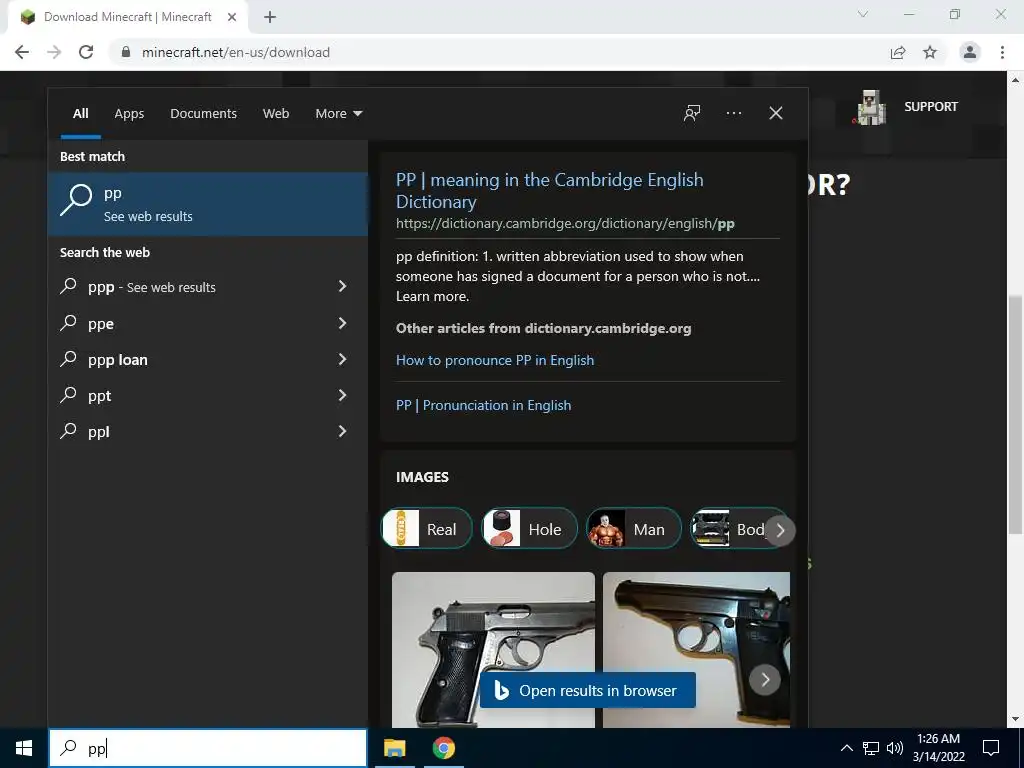This screenshot has width=1024, height=768.
Task: Open How to pronounce PP in English
Action: tap(495, 360)
